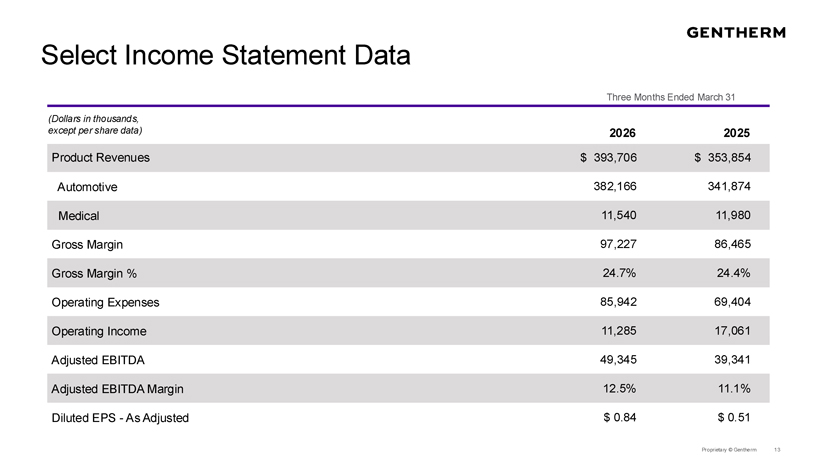Click the Product Revenues row label
Image resolution: width=820 pixels, height=461 pixels.
pos(100,157)
